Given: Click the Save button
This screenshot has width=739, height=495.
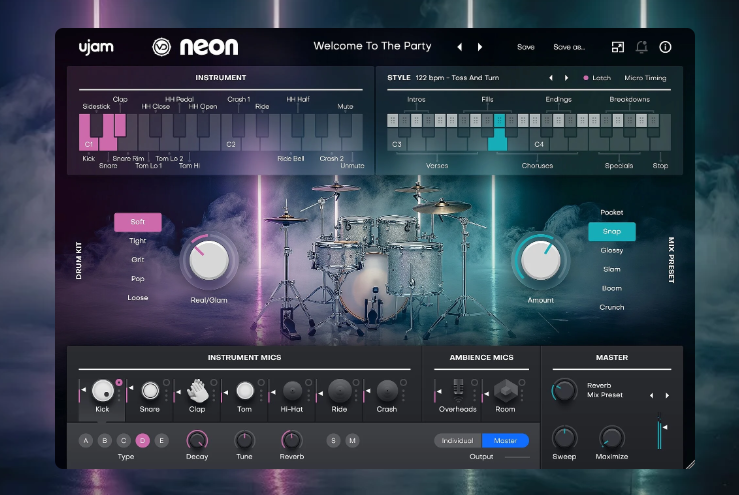Looking at the screenshot, I should tap(526, 47).
